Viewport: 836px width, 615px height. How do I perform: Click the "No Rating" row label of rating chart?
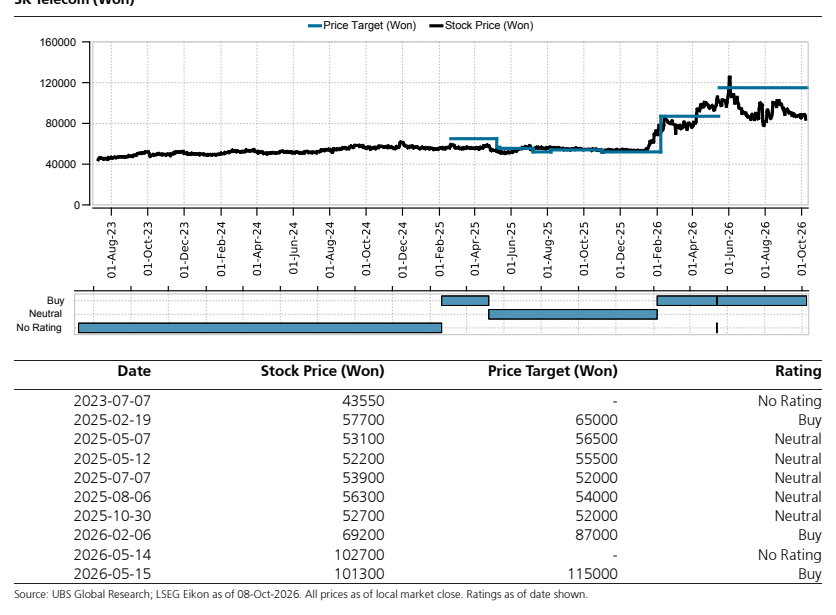(x=39, y=328)
